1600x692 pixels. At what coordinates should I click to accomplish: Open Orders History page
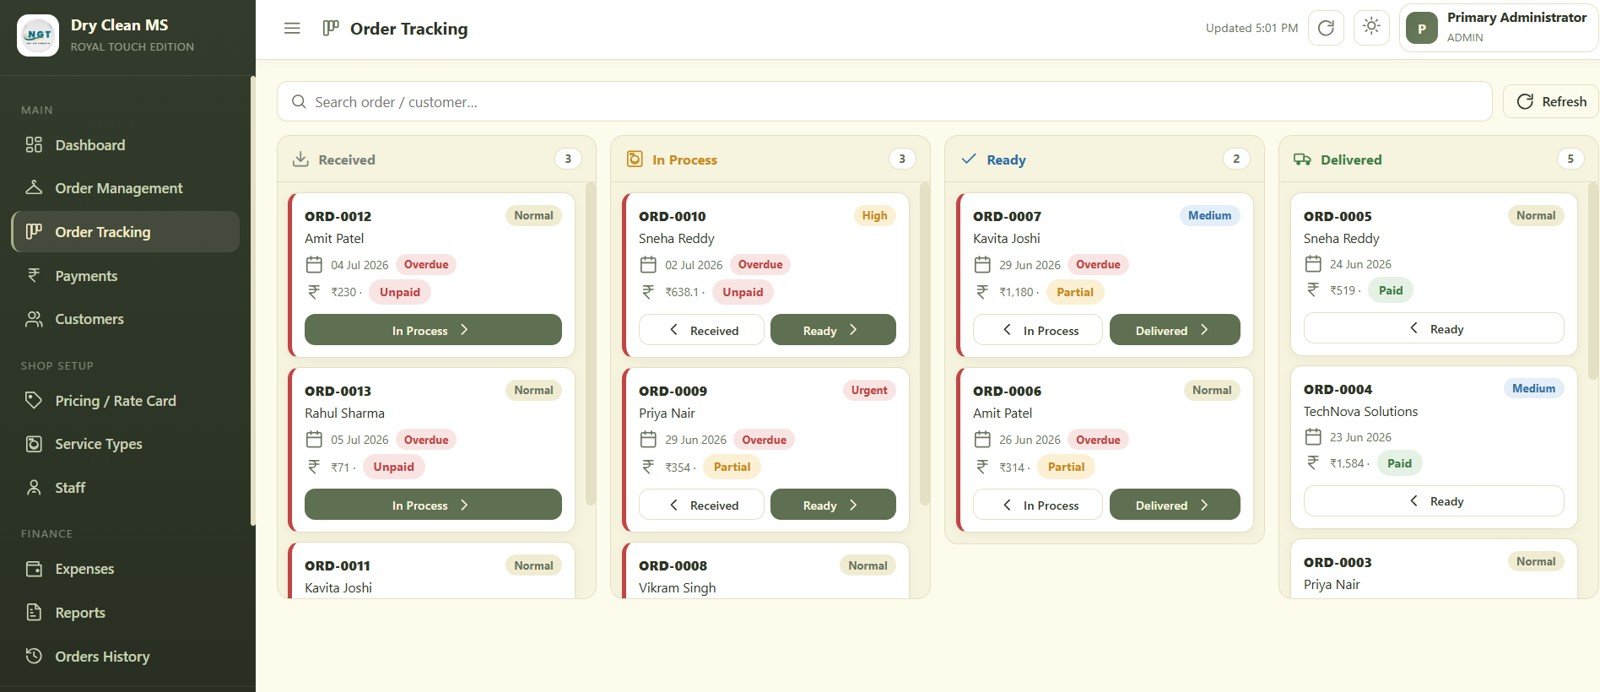125,657
